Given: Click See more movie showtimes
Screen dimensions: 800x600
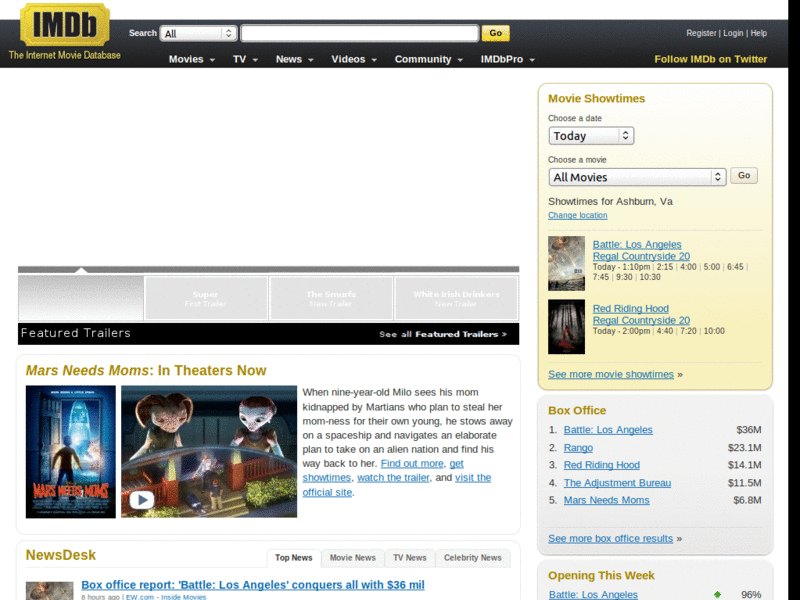Looking at the screenshot, I should point(611,374).
